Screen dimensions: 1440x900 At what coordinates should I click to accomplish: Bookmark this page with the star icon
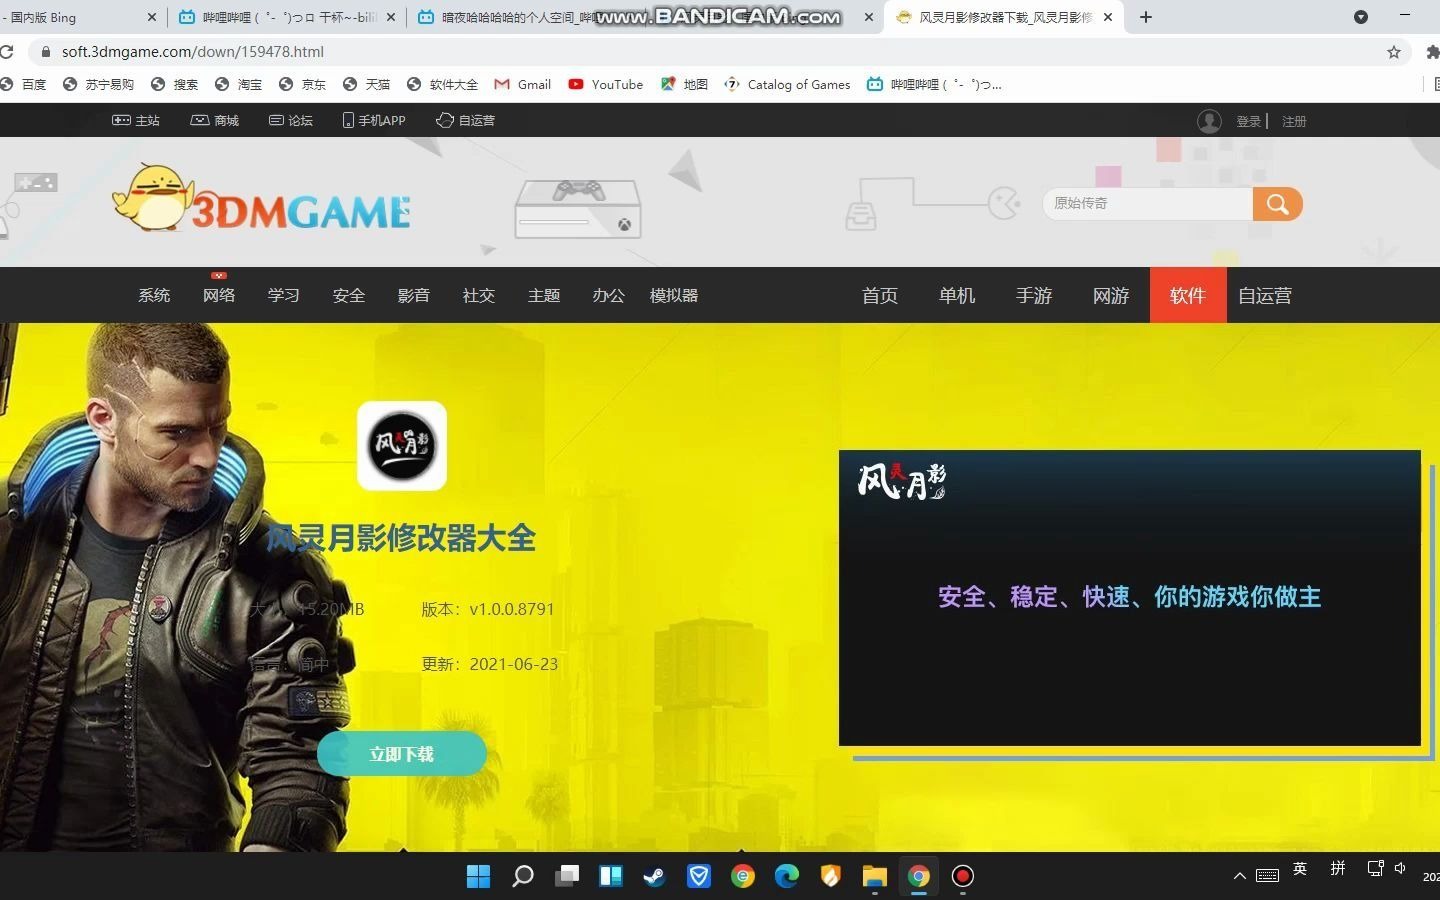1394,52
